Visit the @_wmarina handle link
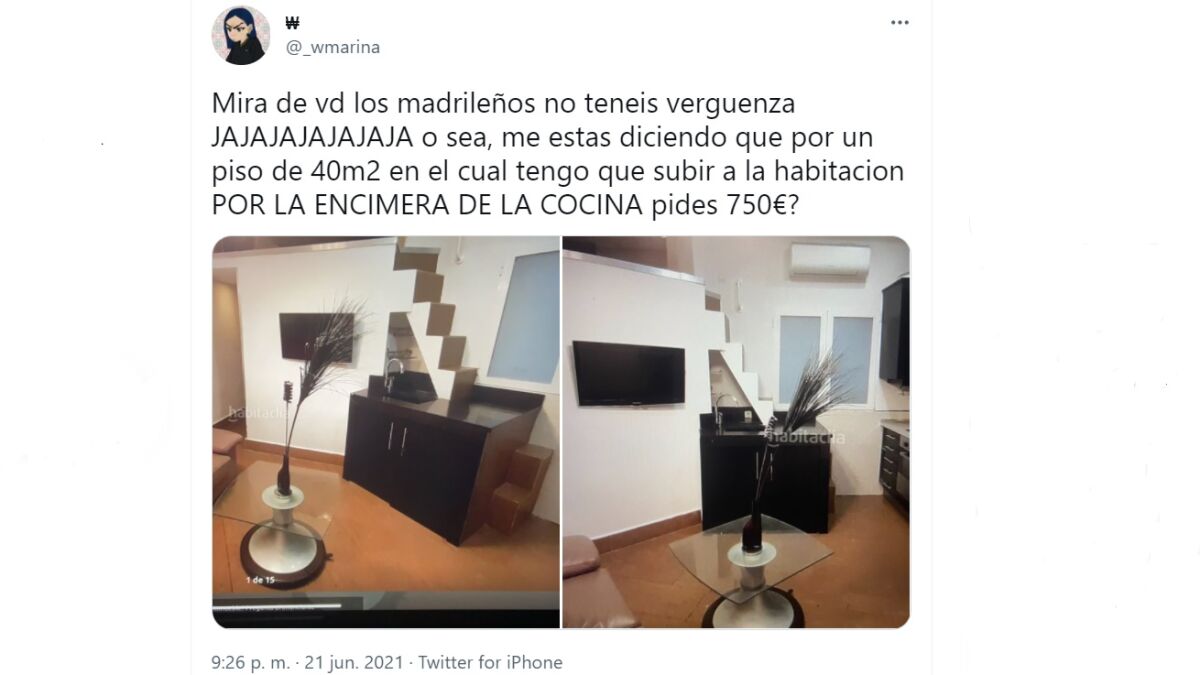Image resolution: width=1200 pixels, height=675 pixels. pos(333,47)
